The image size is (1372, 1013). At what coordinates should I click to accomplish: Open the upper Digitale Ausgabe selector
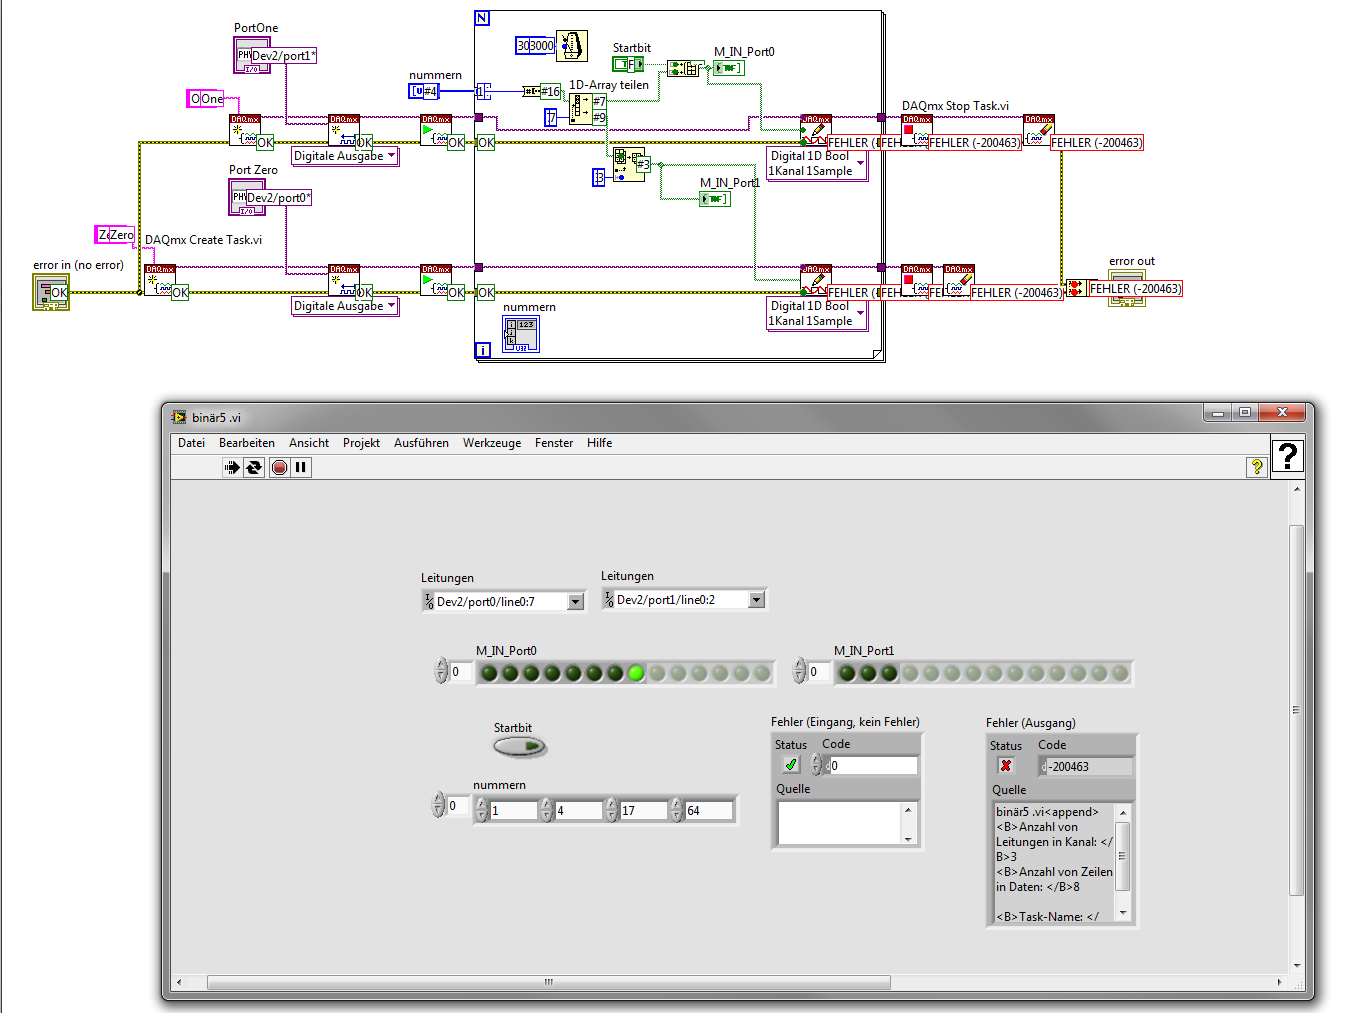click(x=345, y=156)
